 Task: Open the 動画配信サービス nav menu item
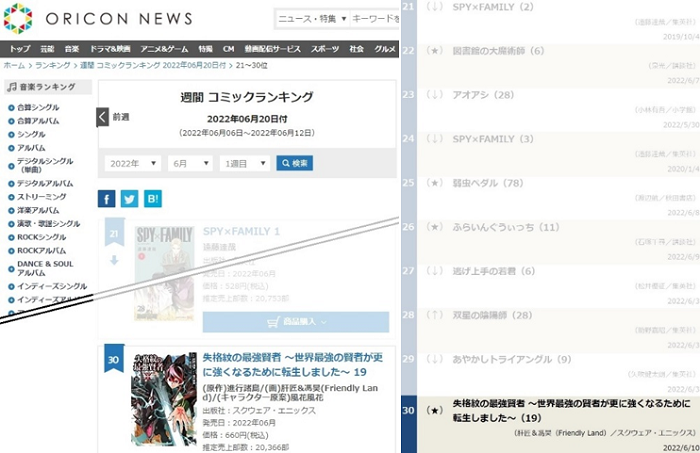click(272, 49)
